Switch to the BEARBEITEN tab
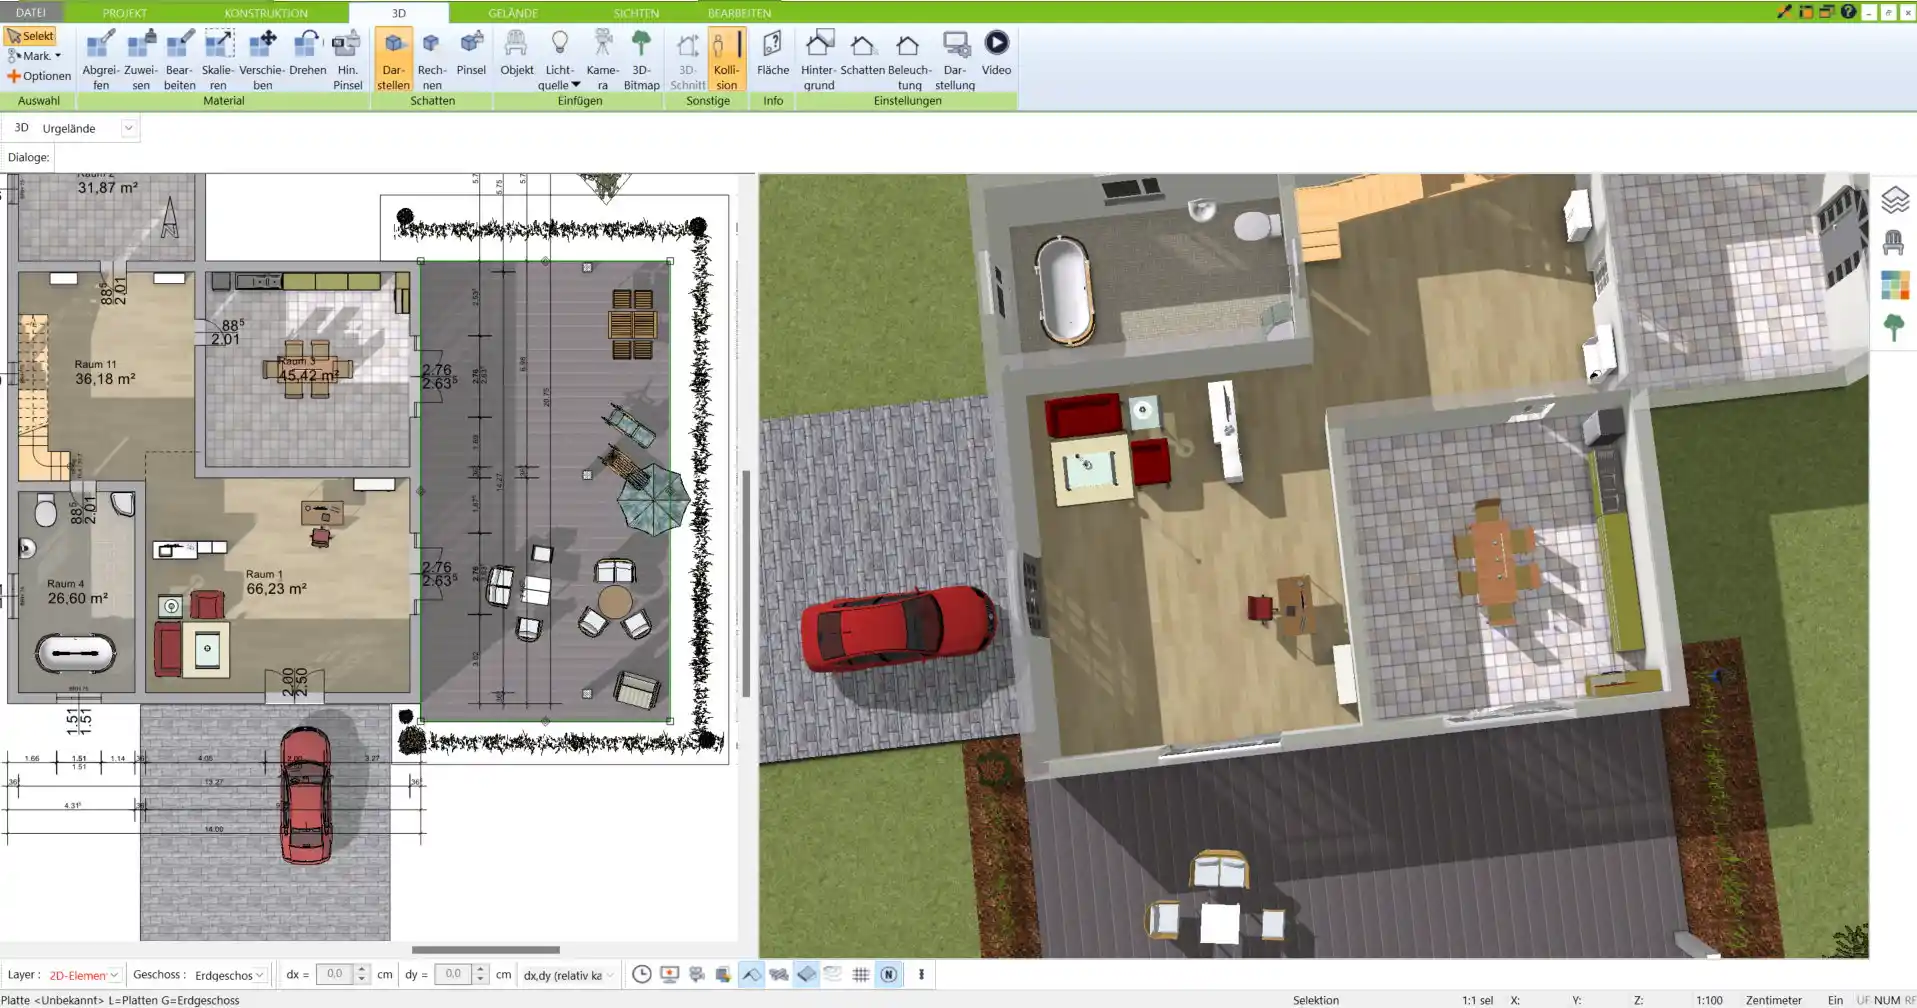This screenshot has height=1008, width=1917. pyautogui.click(x=739, y=13)
